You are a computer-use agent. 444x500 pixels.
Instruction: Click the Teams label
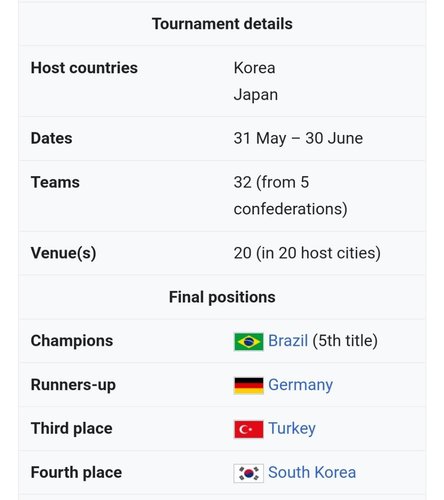[x=55, y=182]
